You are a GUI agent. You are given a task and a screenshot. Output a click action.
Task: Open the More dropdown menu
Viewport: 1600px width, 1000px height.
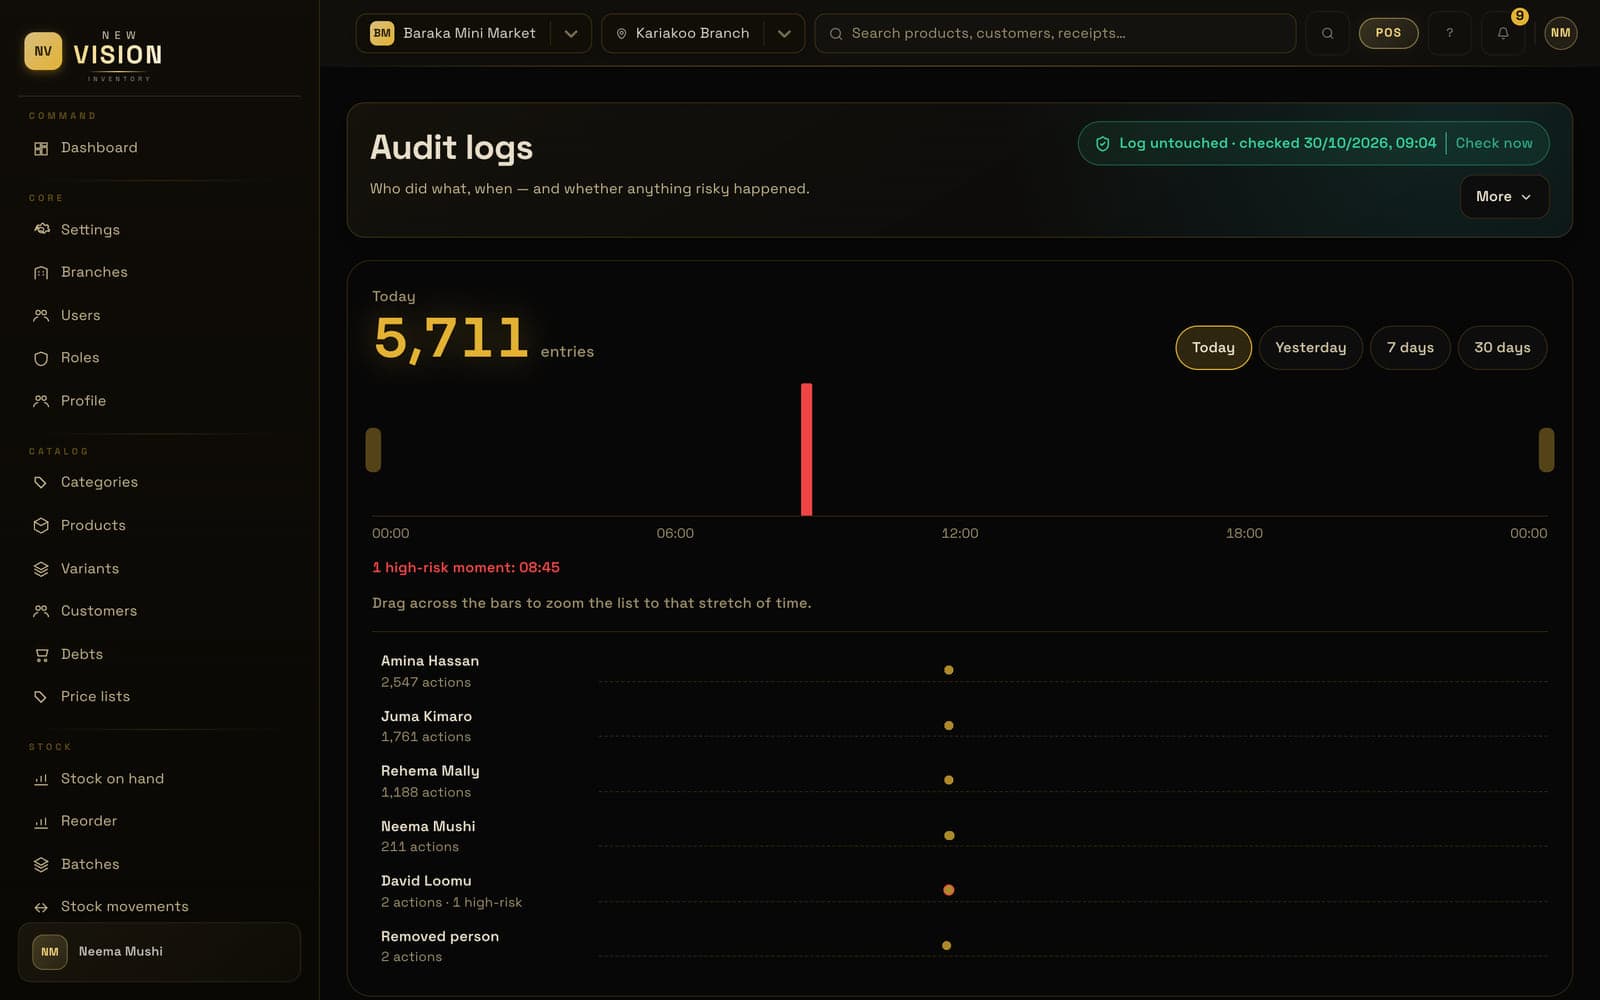pyautogui.click(x=1504, y=197)
